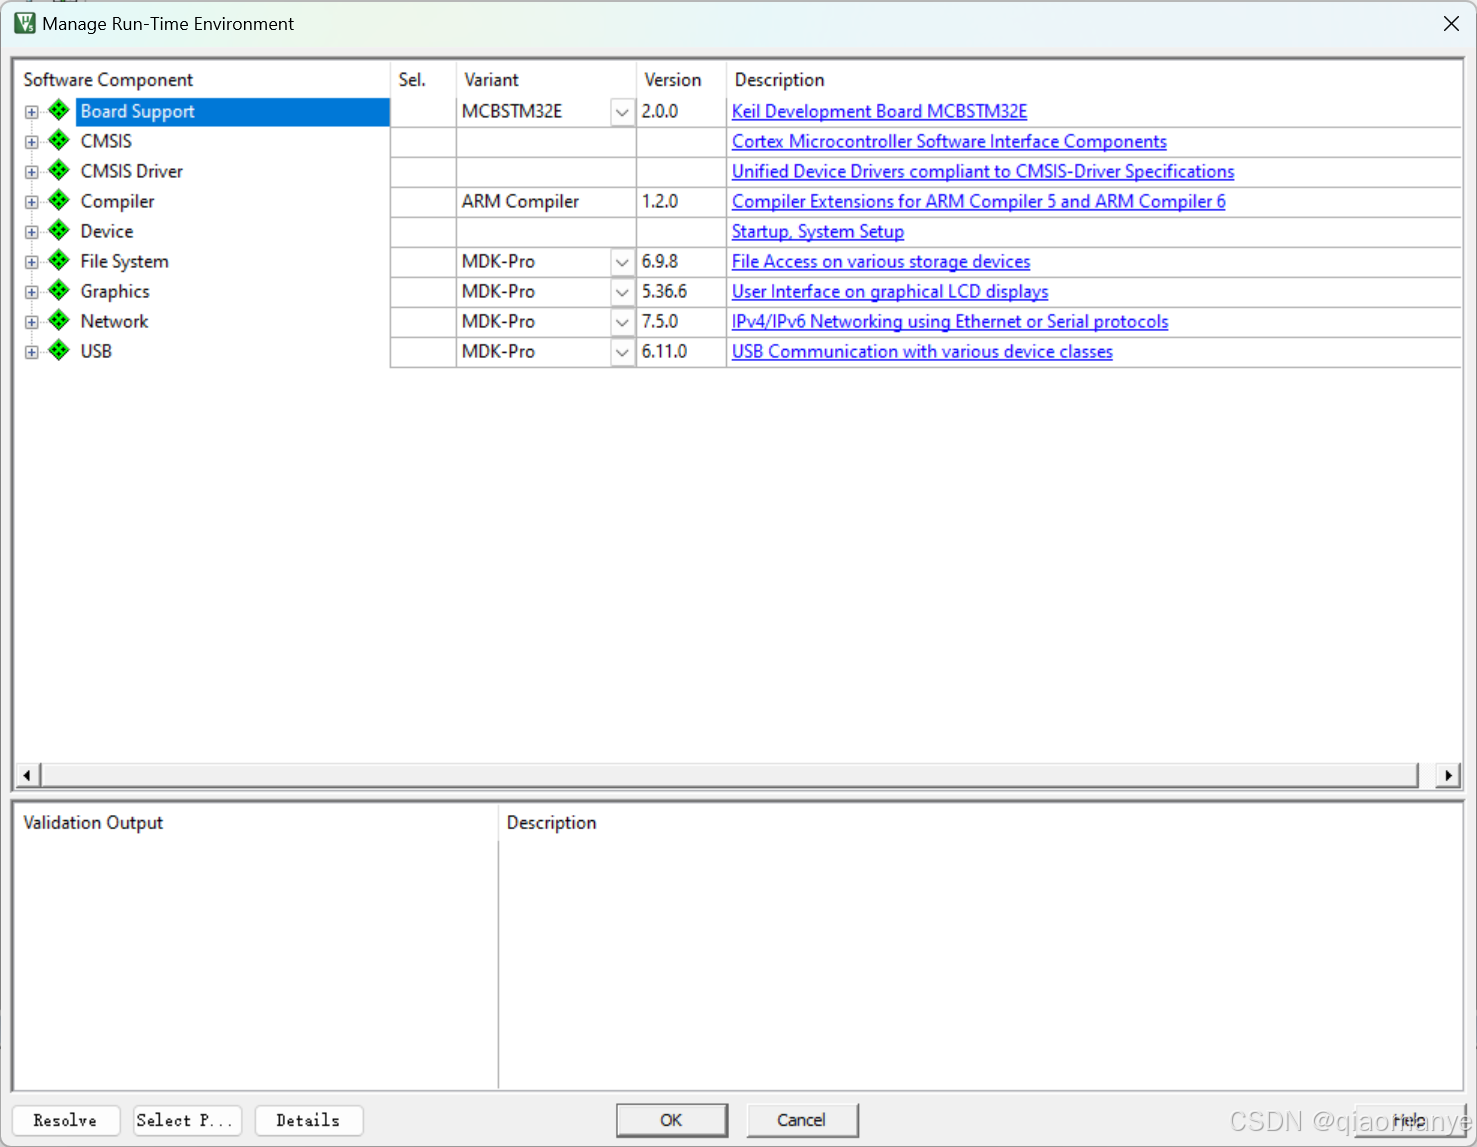Open Startup, System Setup link
The height and width of the screenshot is (1147, 1477).
818,231
